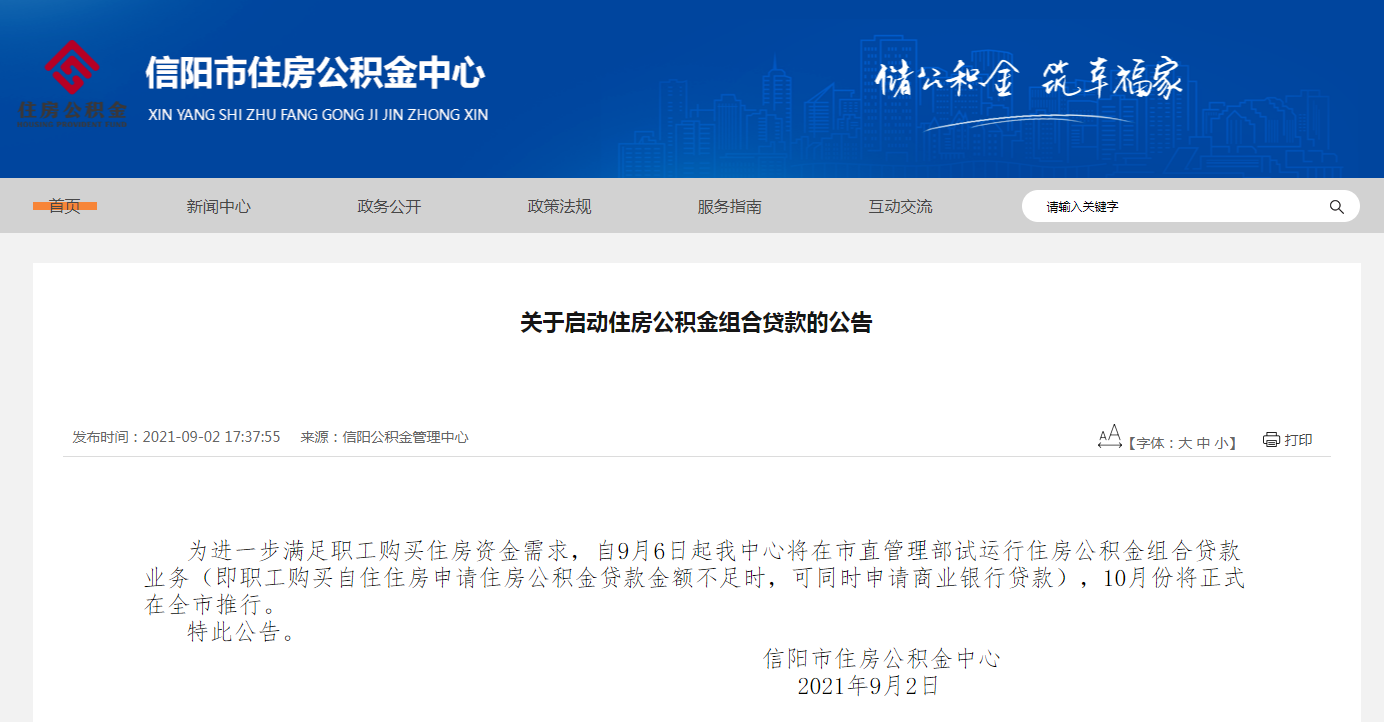Set font size to 小 (small)
Viewport: 1384px width, 722px height.
click(1221, 443)
